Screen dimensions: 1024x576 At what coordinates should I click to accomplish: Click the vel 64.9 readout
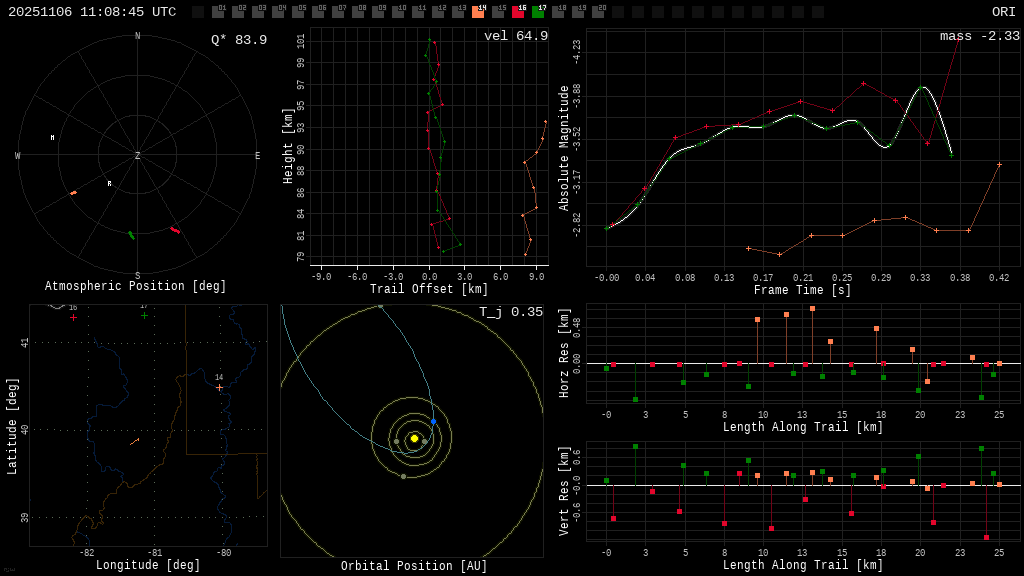coord(516,36)
